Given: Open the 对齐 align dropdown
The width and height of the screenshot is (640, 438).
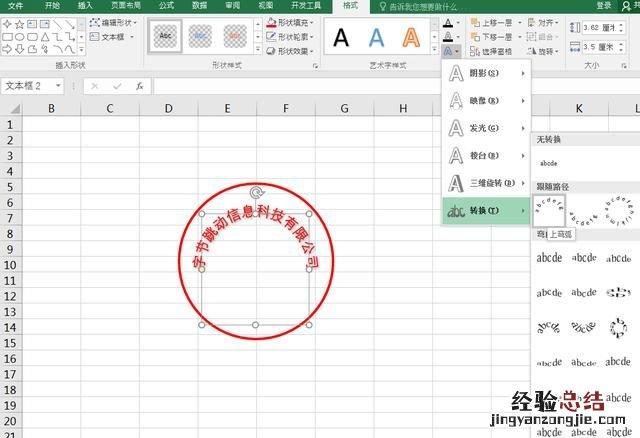Looking at the screenshot, I should [x=543, y=23].
